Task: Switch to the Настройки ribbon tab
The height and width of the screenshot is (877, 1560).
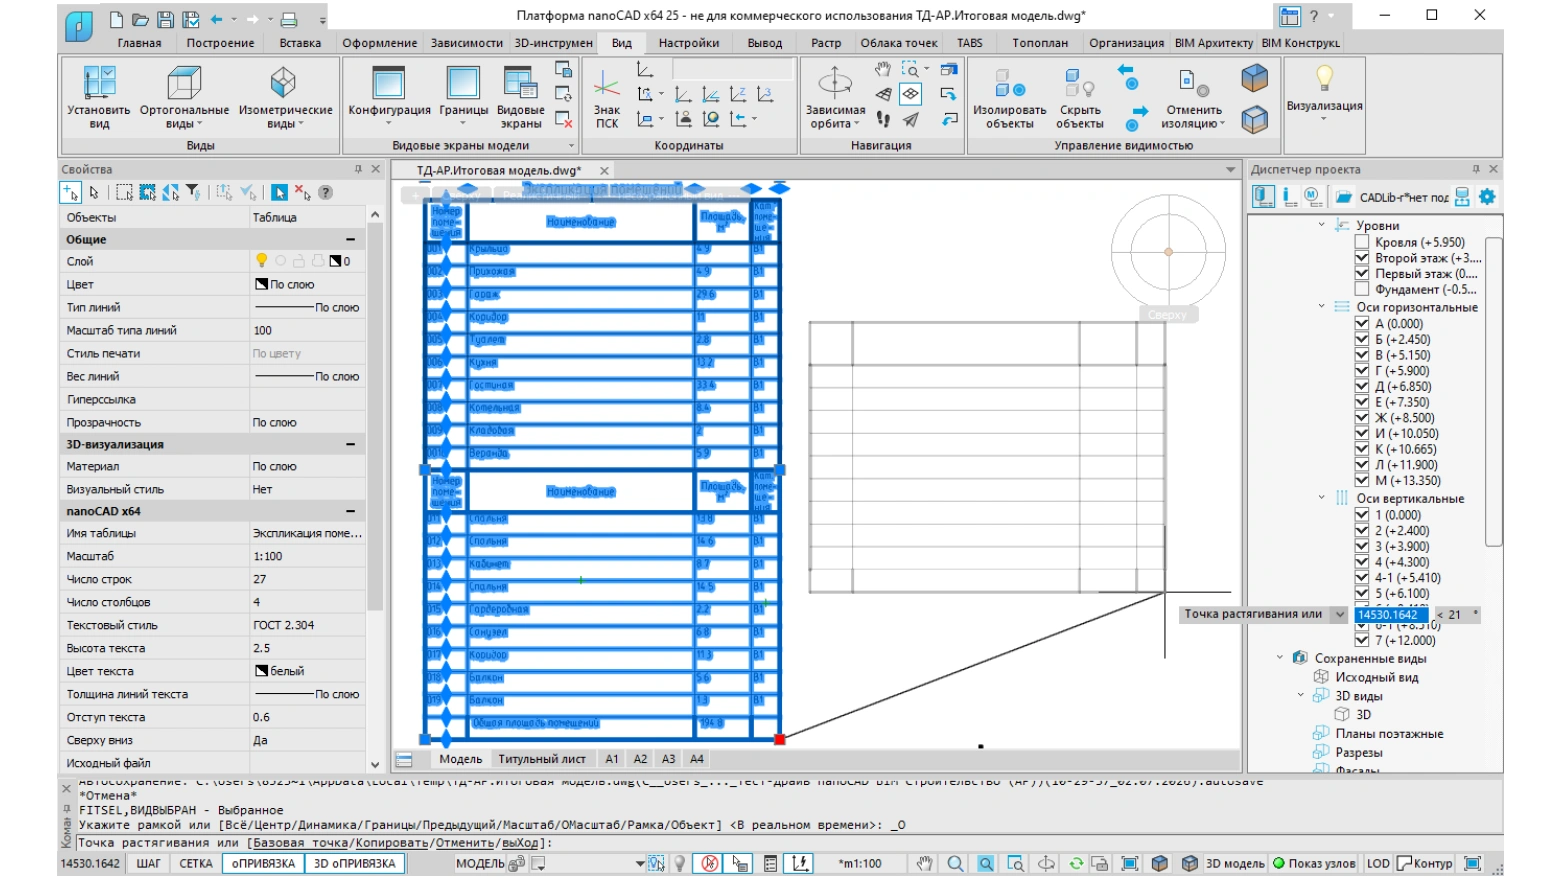Action: pos(688,43)
